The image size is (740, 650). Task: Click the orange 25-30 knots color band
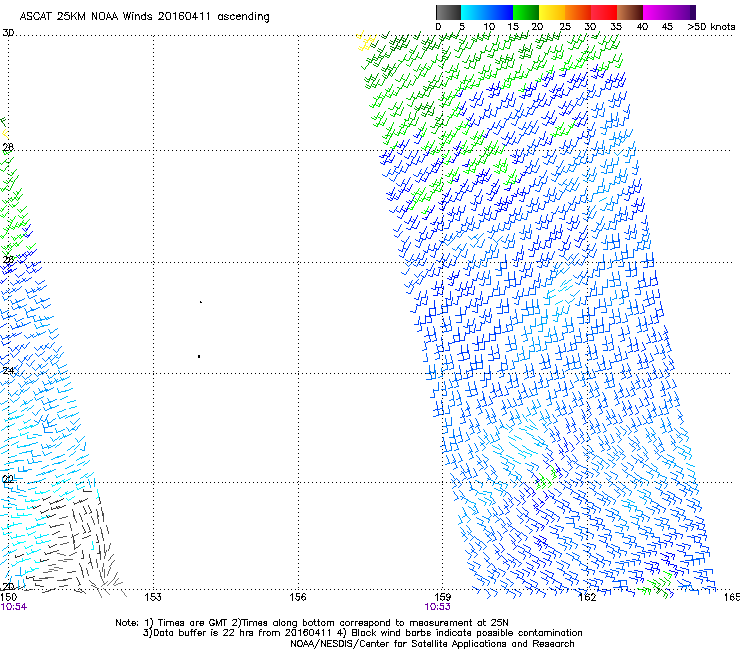coord(578,12)
